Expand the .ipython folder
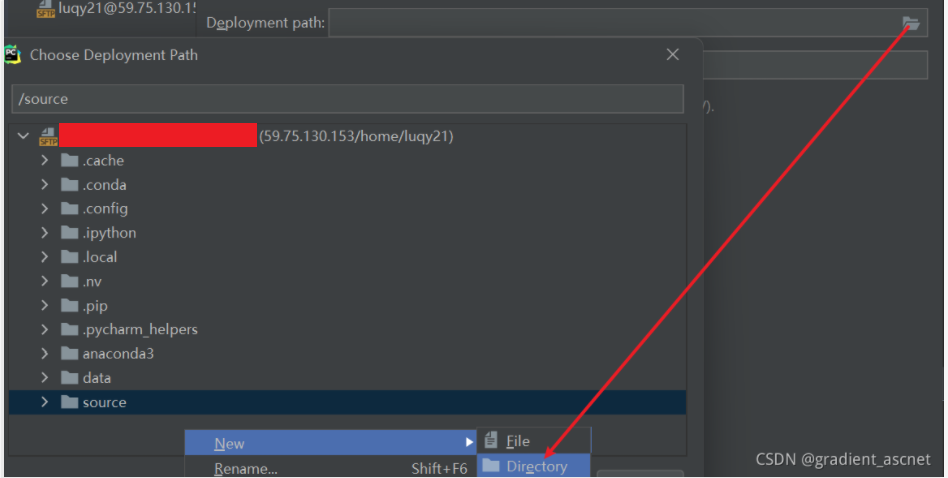 tap(44, 233)
